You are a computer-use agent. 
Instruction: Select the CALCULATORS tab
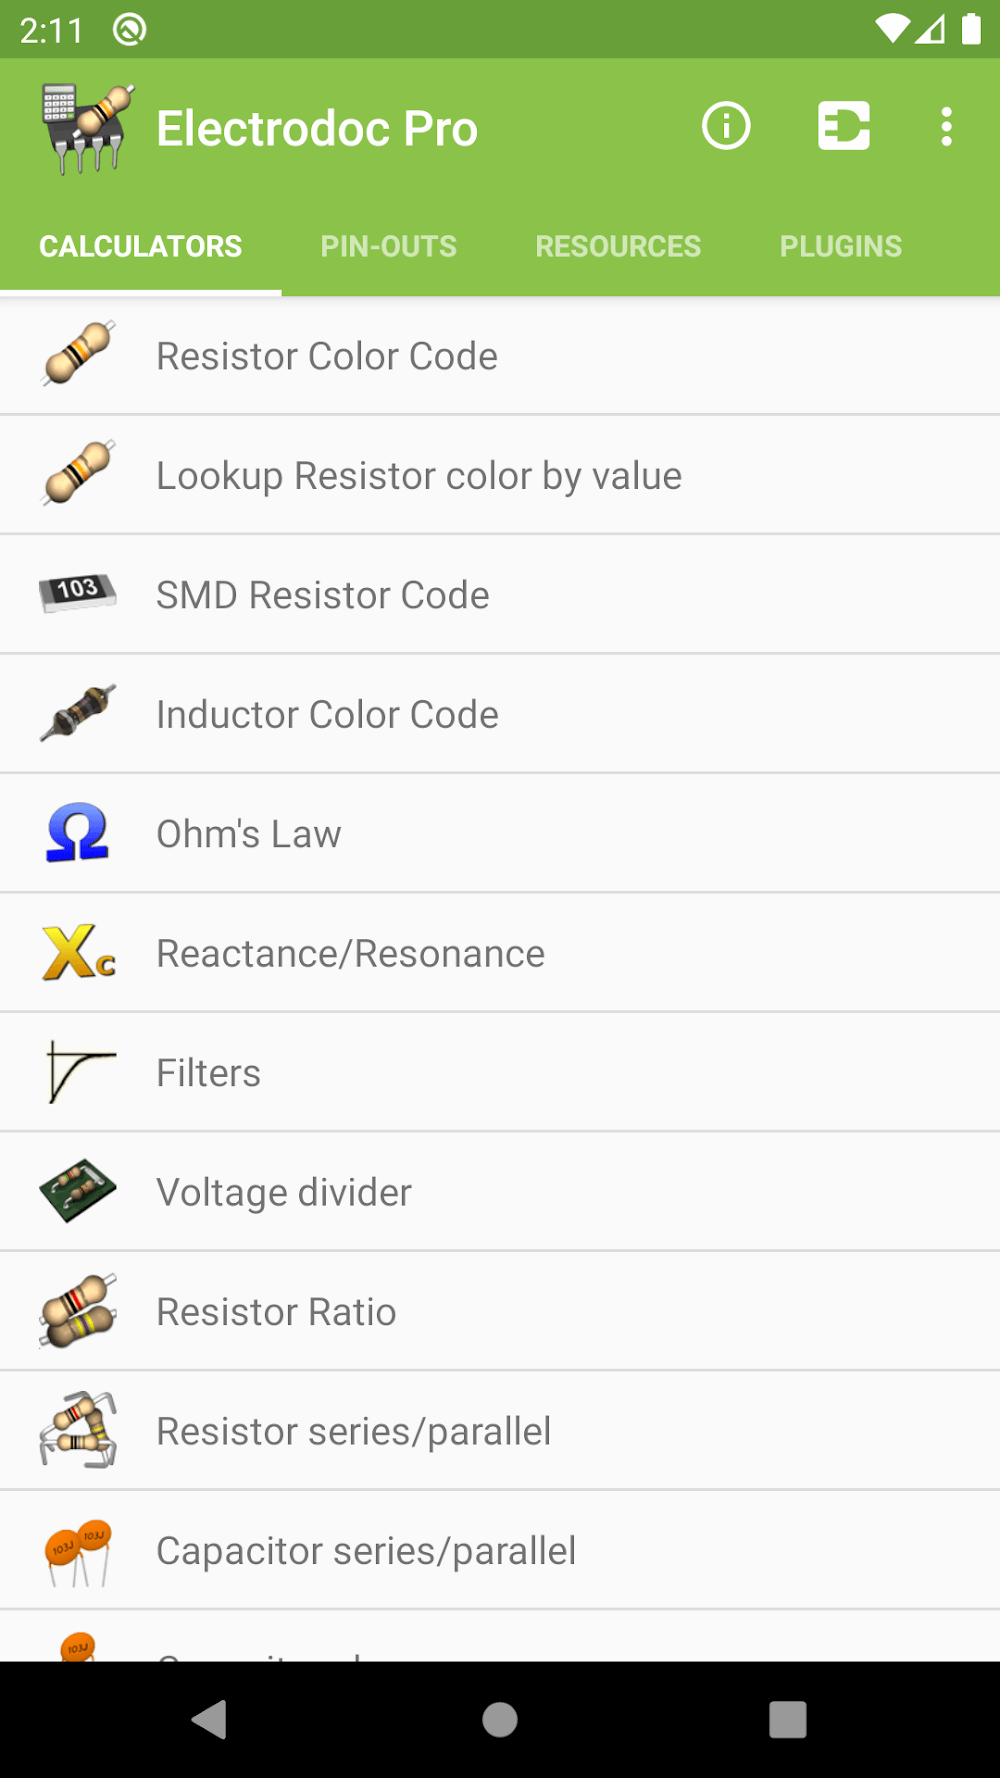pos(140,247)
